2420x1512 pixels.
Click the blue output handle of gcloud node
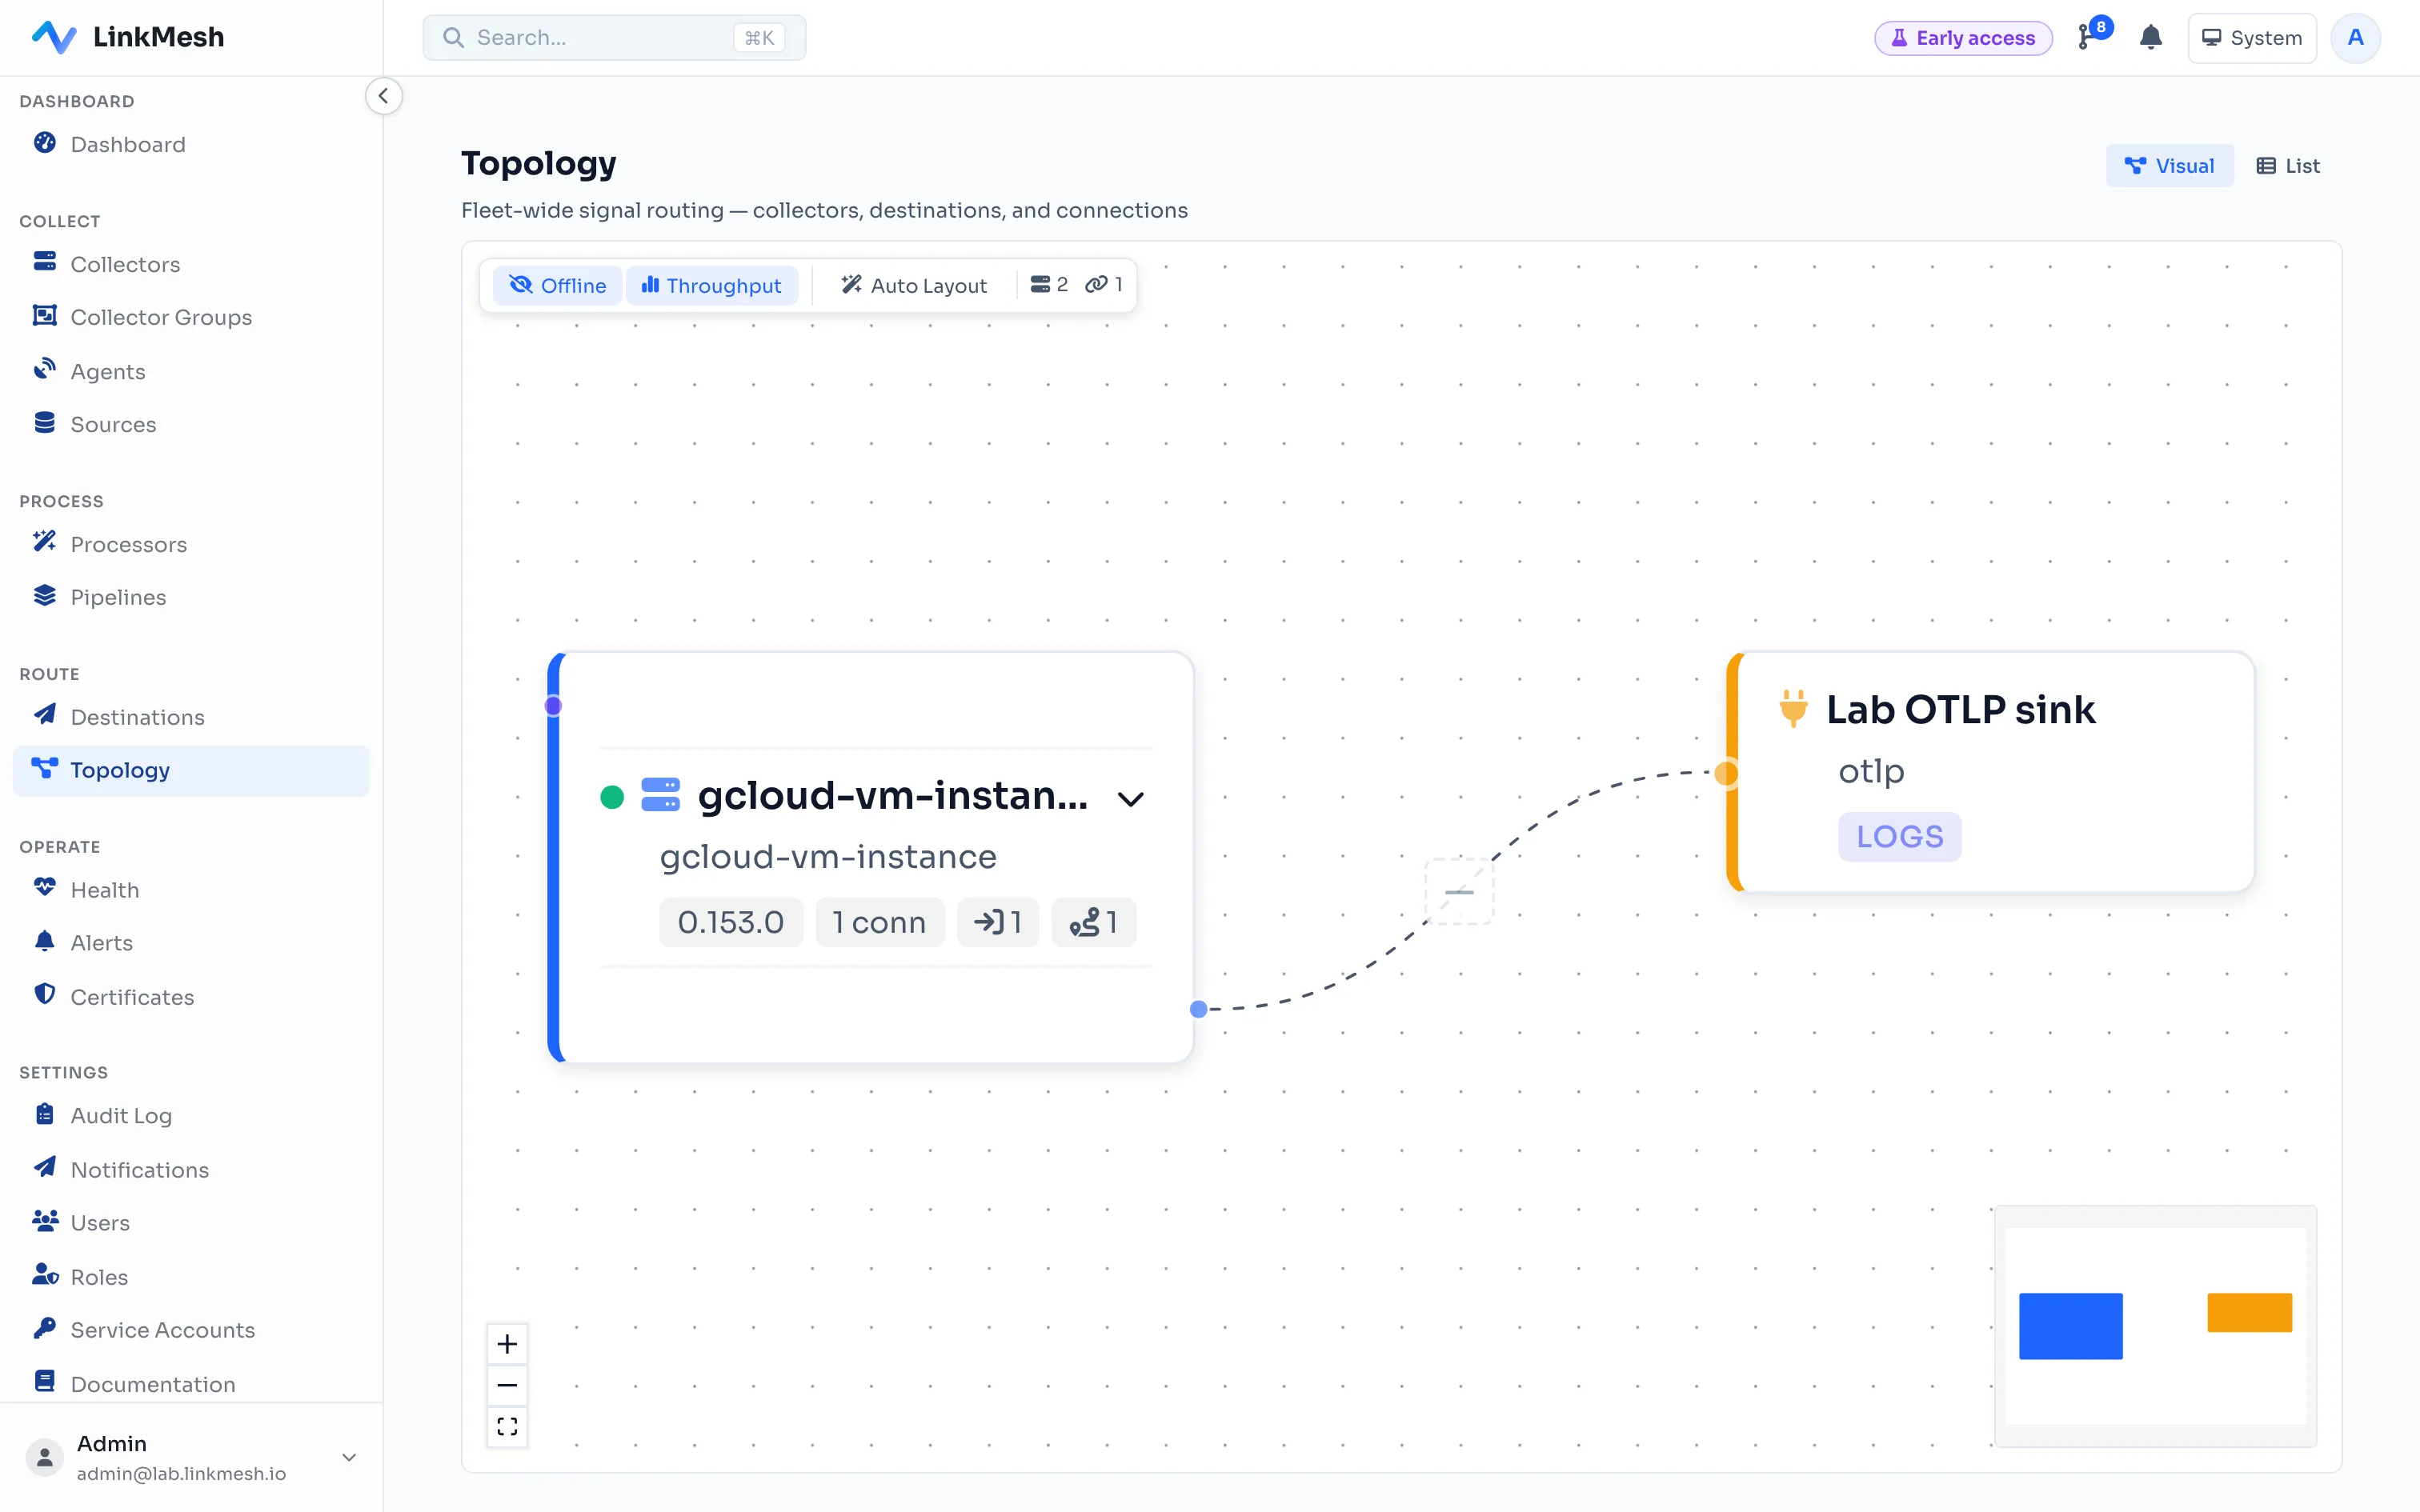[1198, 1009]
